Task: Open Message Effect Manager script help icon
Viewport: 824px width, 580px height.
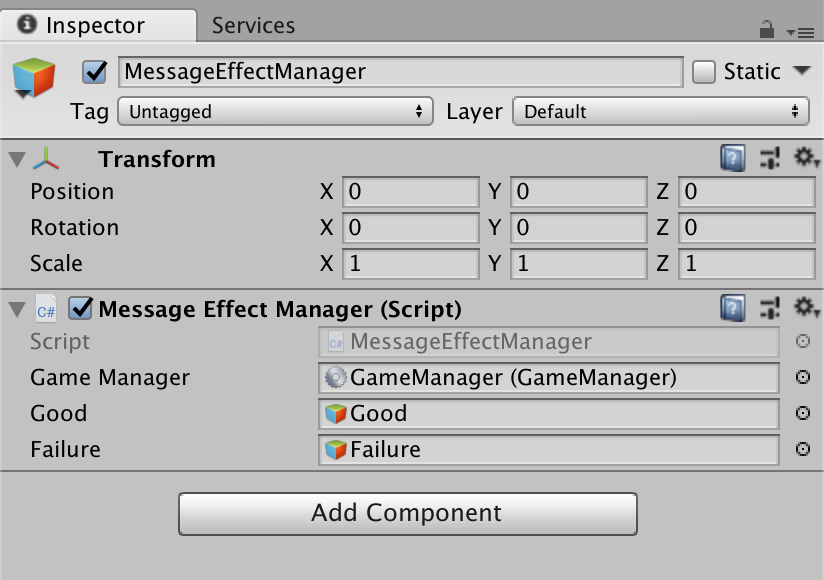Action: coord(733,308)
